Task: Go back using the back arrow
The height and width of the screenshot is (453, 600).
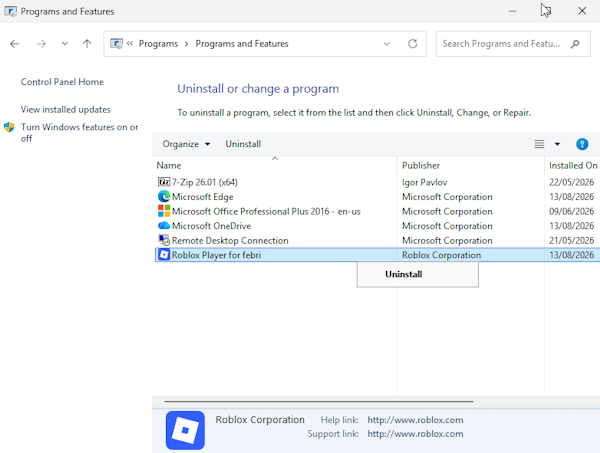Action: (x=15, y=44)
